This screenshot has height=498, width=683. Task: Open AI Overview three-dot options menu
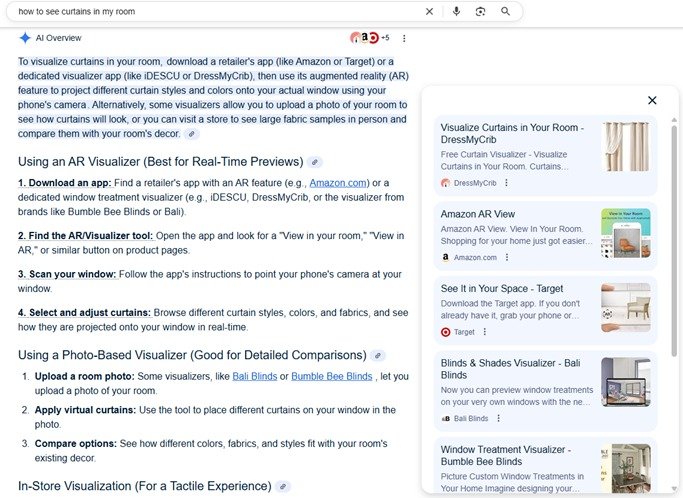(404, 38)
